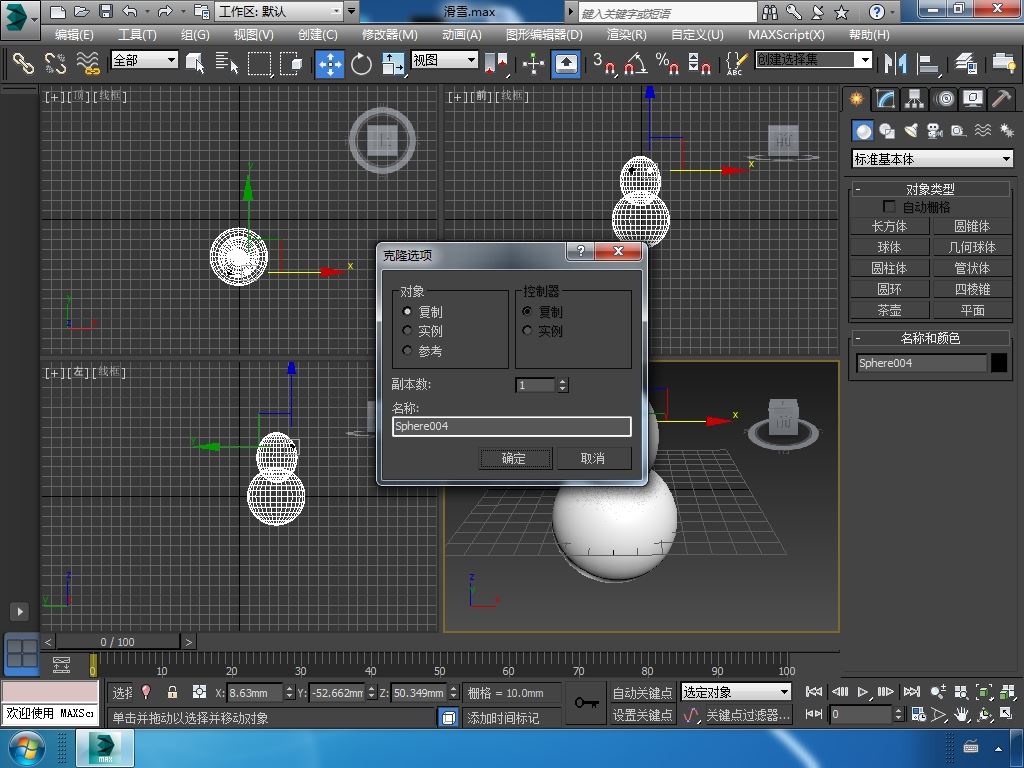The height and width of the screenshot is (768, 1024).
Task: Toggle 设置关键点 set key mode
Action: 642,715
